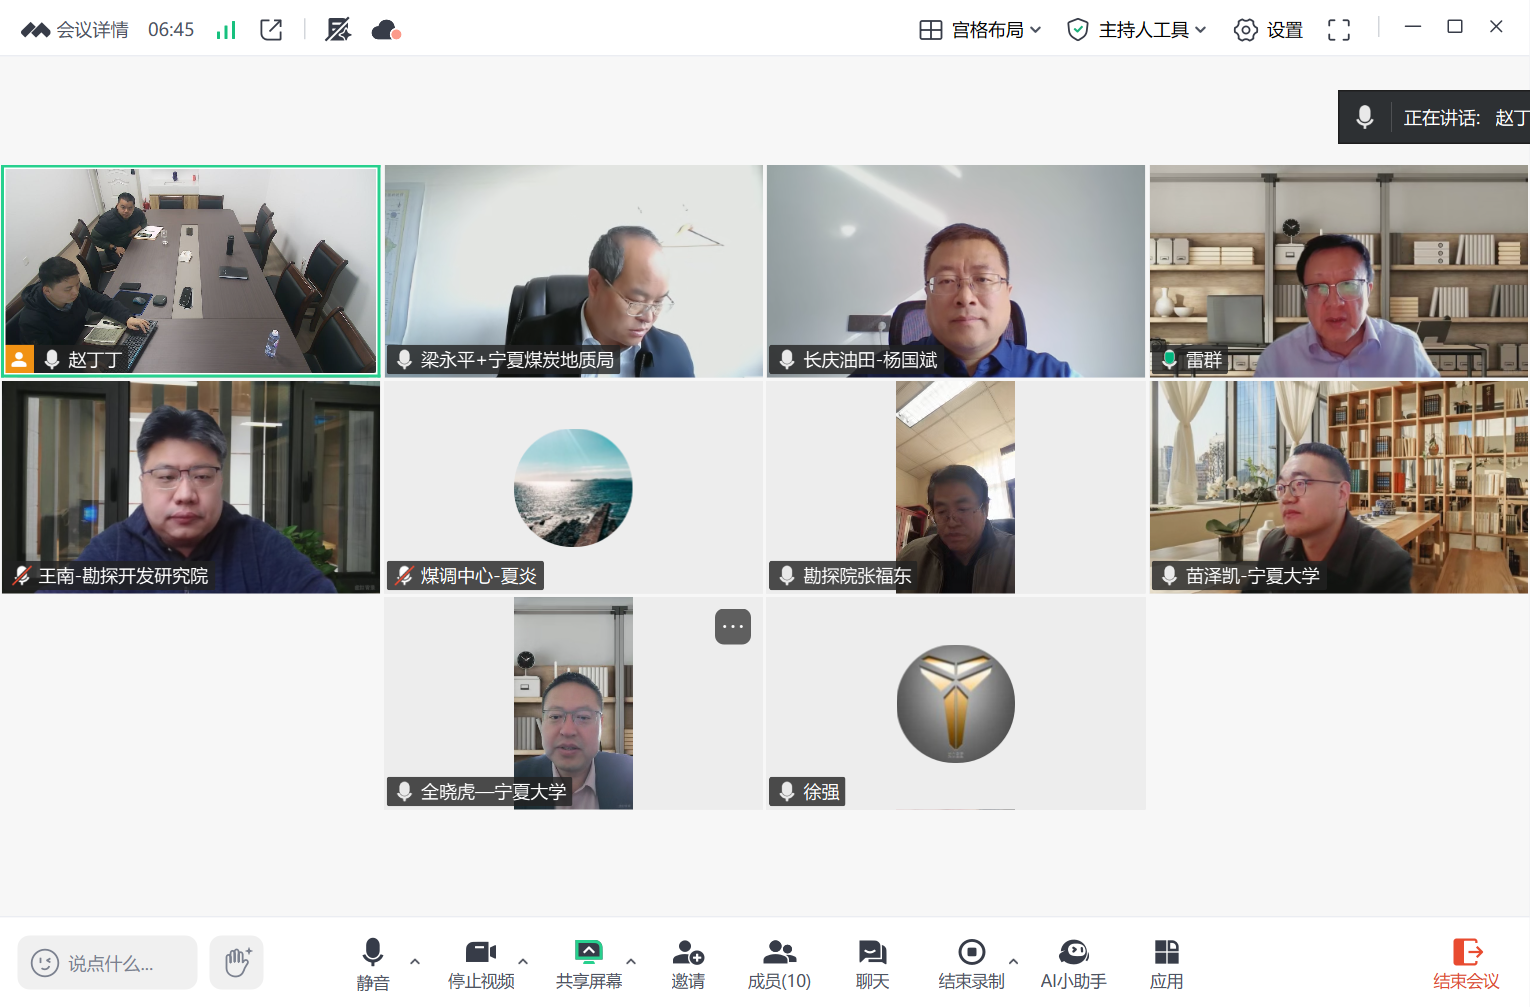Click the 说点什么 message input field
This screenshot has height=1007, width=1530.
click(108, 963)
